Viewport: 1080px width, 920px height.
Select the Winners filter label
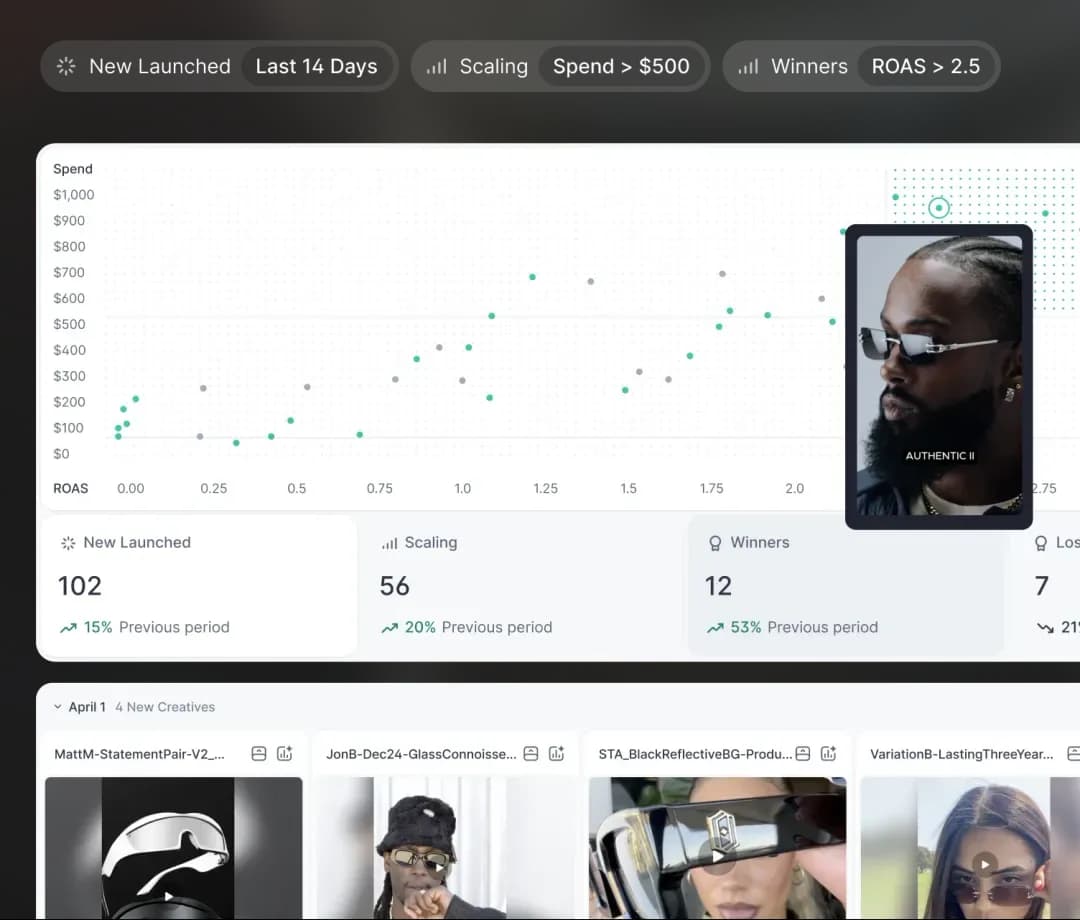click(809, 66)
